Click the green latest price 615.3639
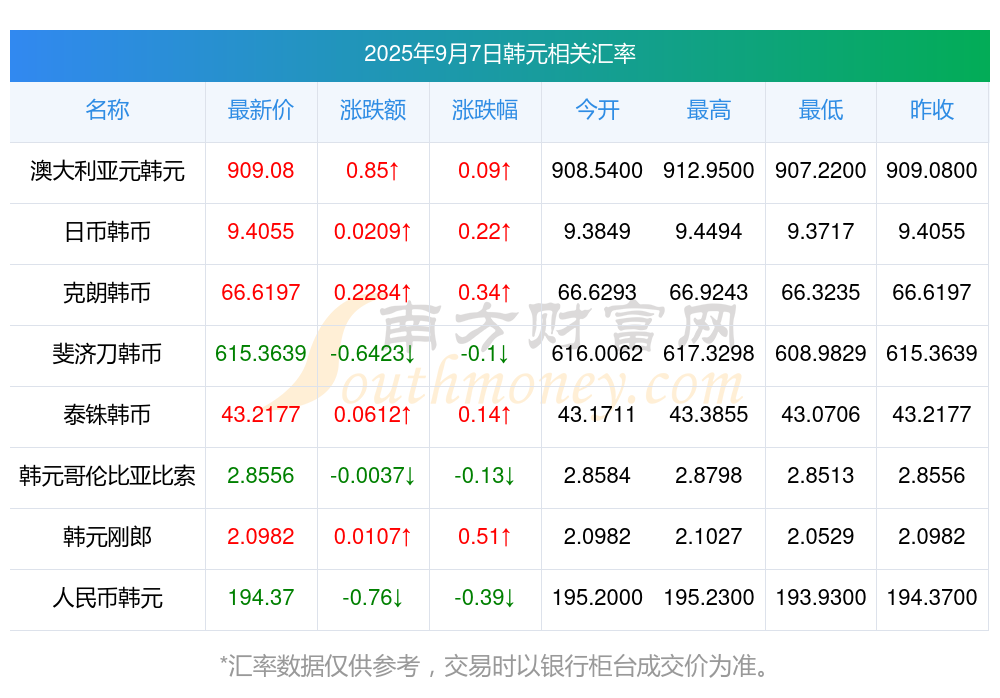The image size is (1000, 698). point(261,353)
